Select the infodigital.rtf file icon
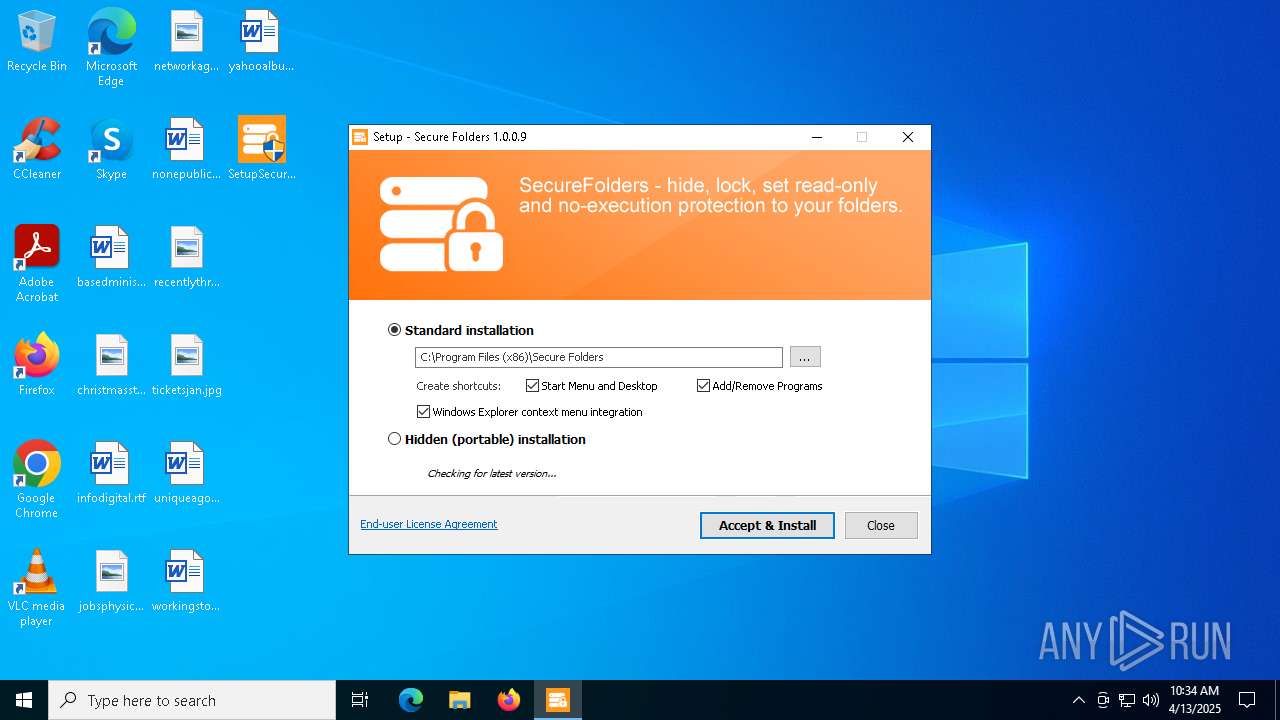Screen dimensions: 1280x720 click(x=111, y=474)
